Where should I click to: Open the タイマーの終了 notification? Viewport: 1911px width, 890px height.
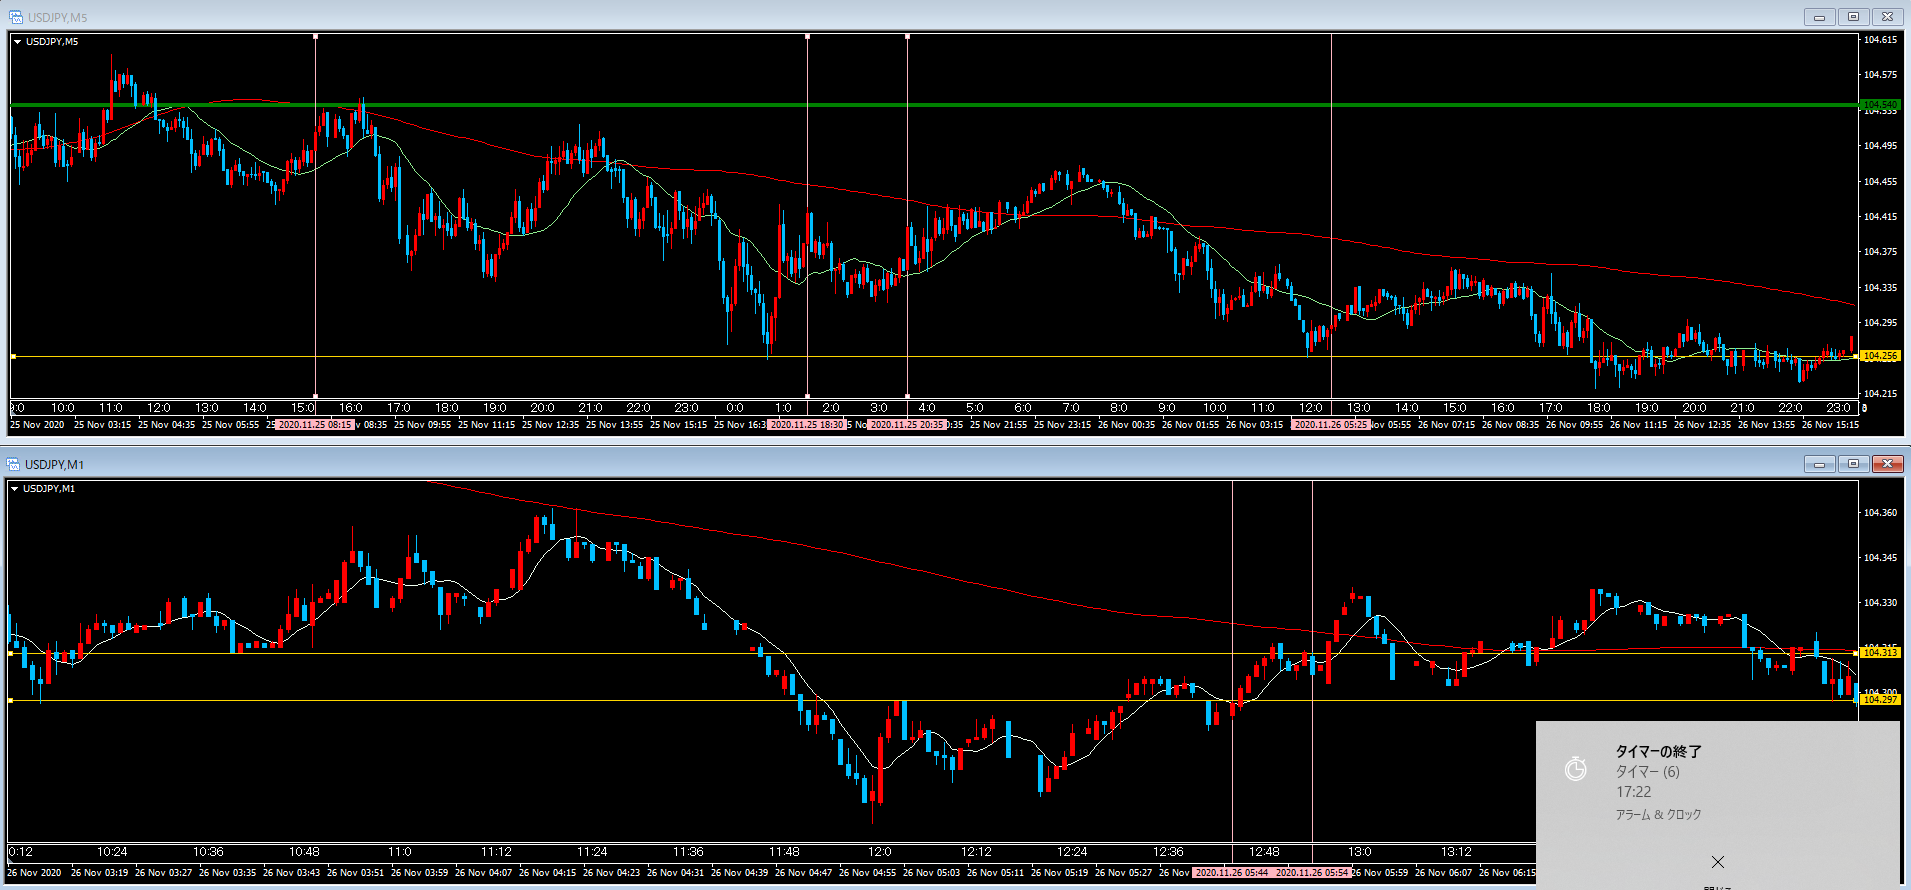coord(1658,751)
